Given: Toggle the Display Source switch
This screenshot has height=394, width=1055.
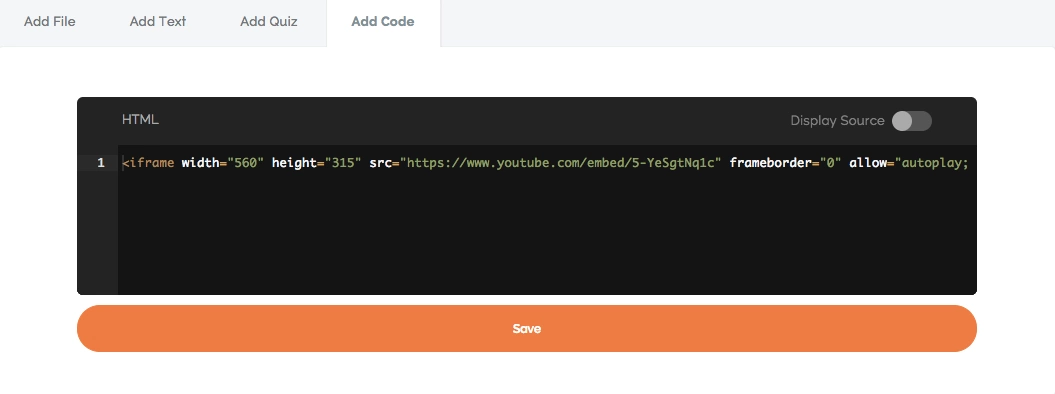Looking at the screenshot, I should coord(911,121).
